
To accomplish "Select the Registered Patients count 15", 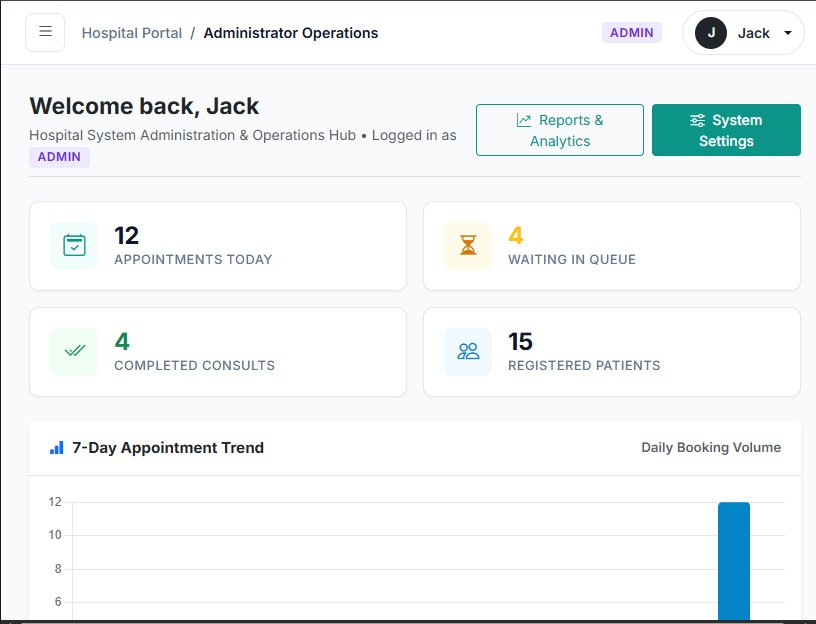I will click(520, 342).
